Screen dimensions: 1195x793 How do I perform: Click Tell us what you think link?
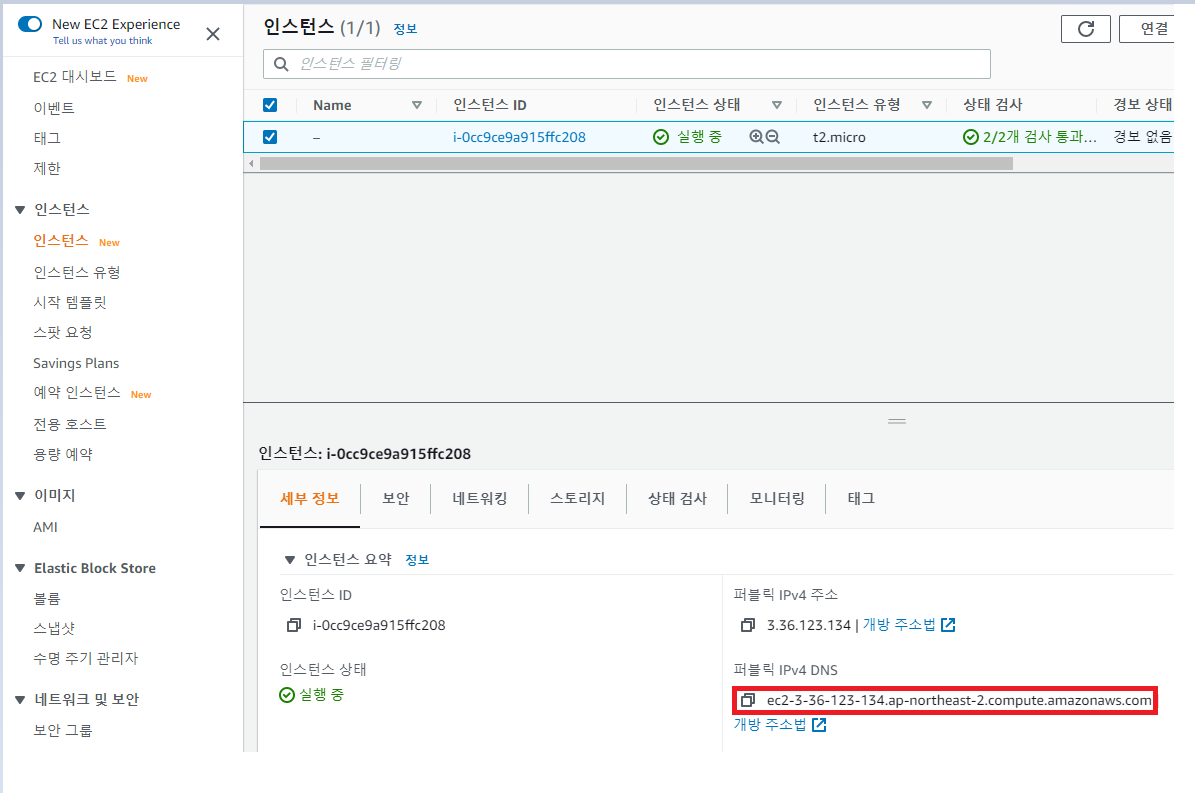coord(102,41)
